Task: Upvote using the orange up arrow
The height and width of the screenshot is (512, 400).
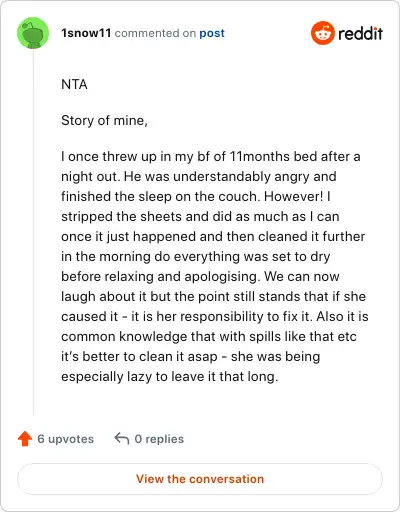Action: click(x=25, y=439)
